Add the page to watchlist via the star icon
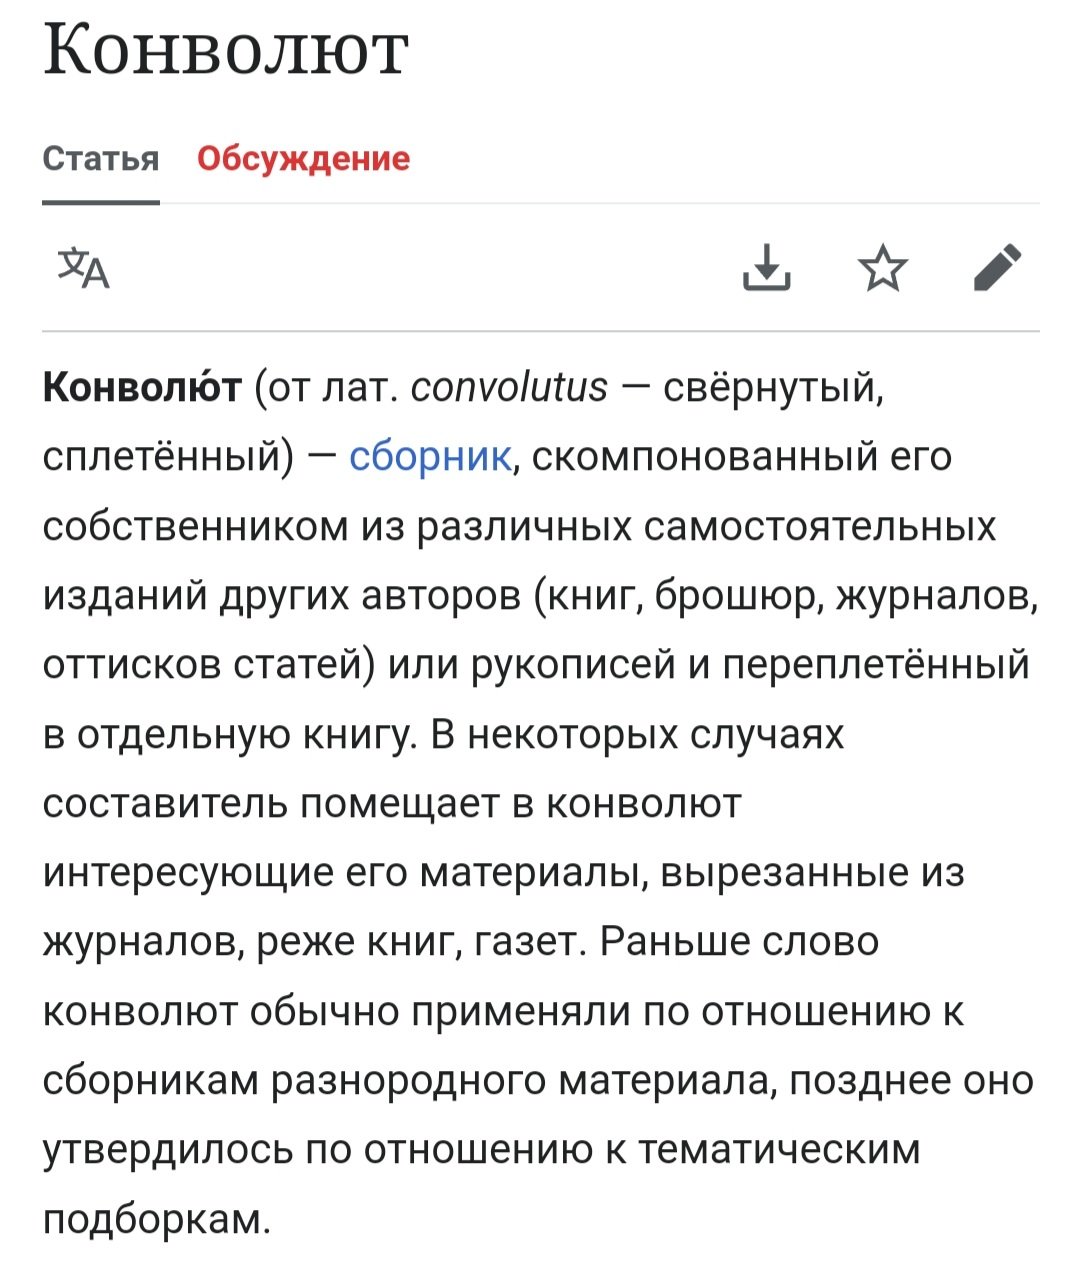Viewport: 1080px width, 1266px height. pos(883,268)
